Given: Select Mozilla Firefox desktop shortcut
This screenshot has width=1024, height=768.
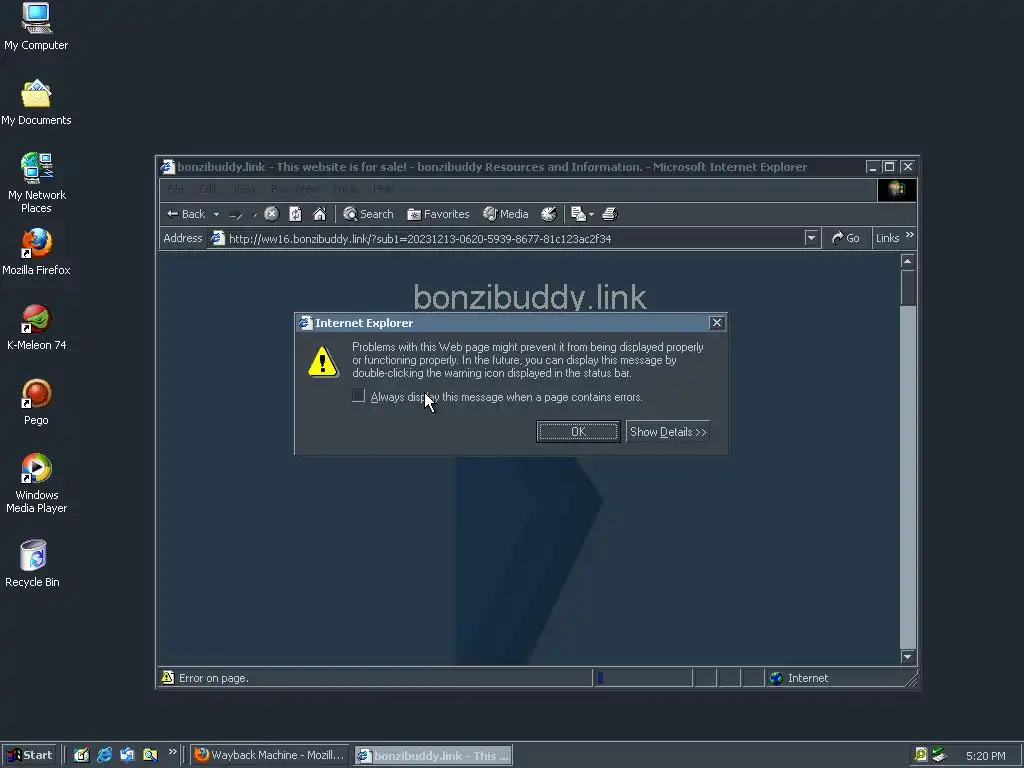Looking at the screenshot, I should click(36, 252).
